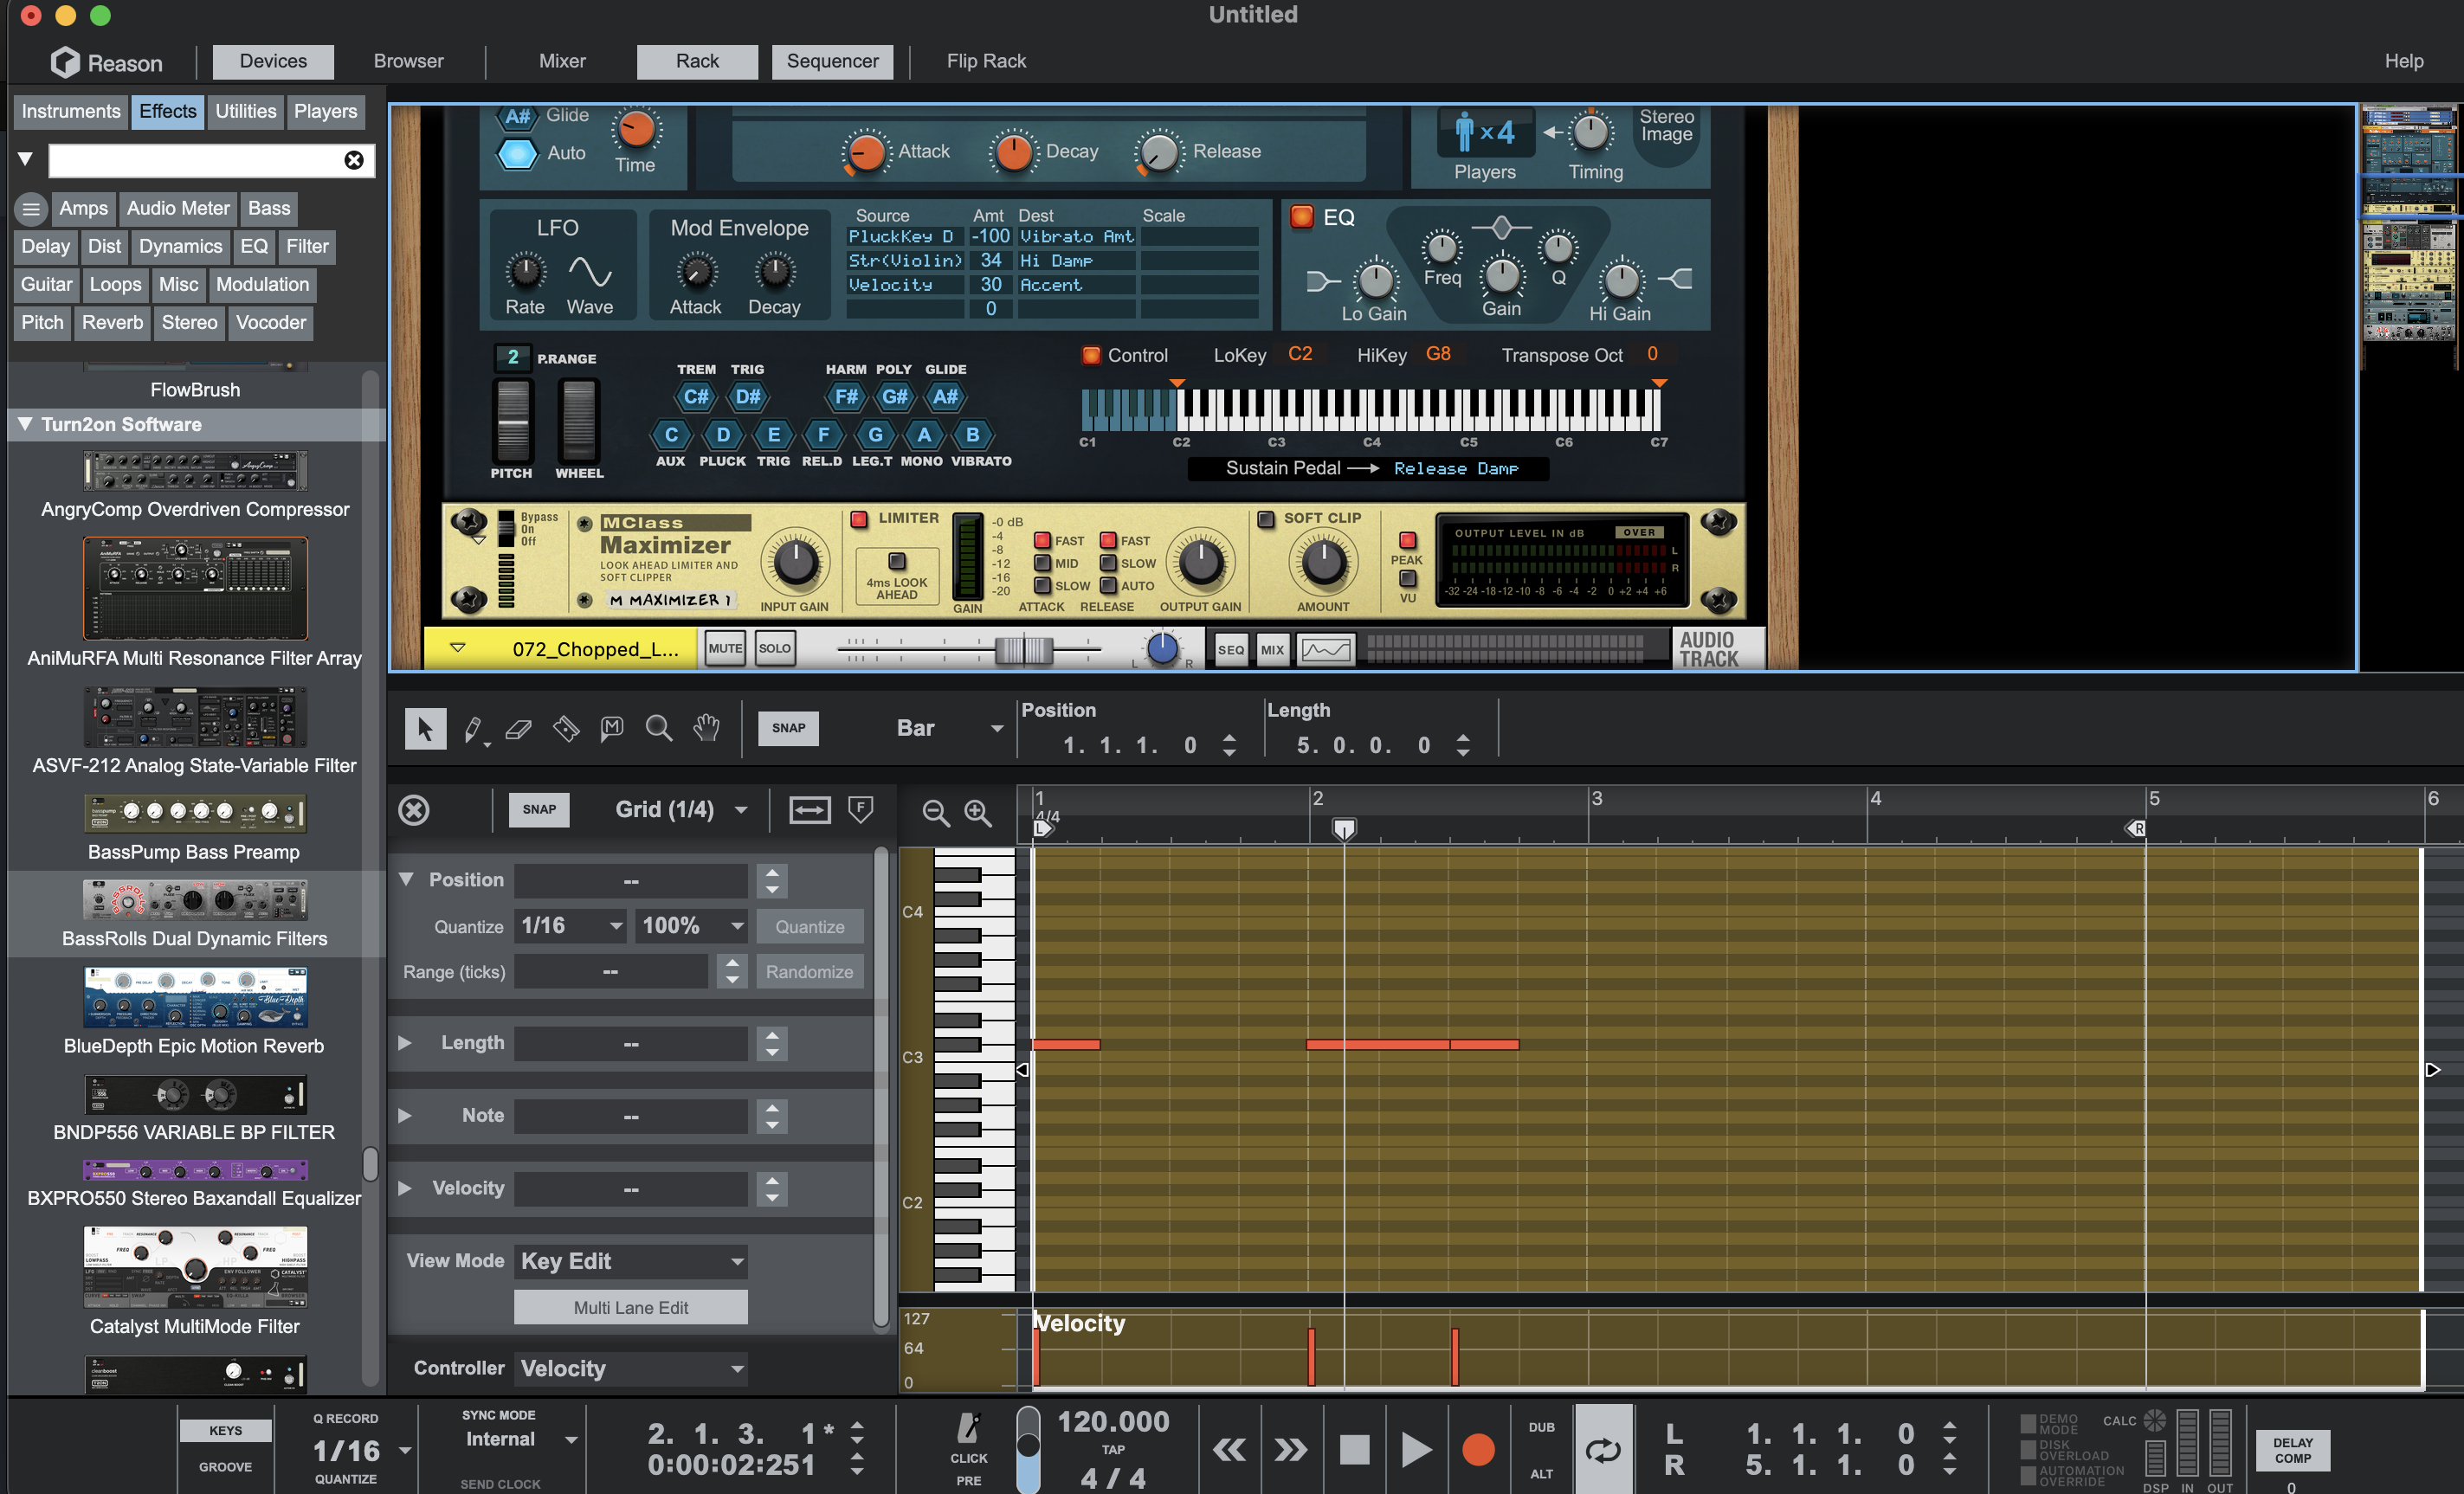Enable the Loop button in transport
Image resolution: width=2464 pixels, height=1494 pixels.
tap(1603, 1449)
